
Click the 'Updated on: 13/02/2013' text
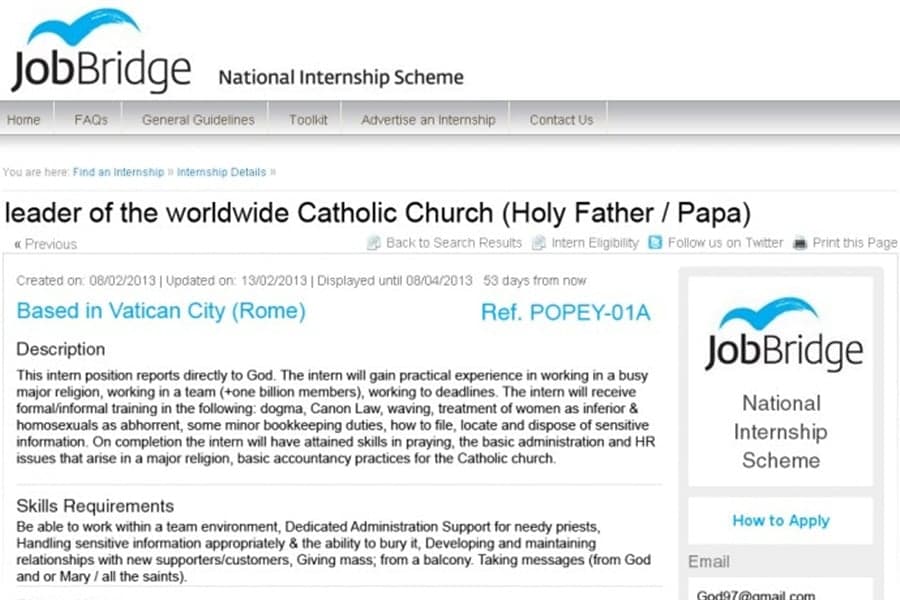236,281
